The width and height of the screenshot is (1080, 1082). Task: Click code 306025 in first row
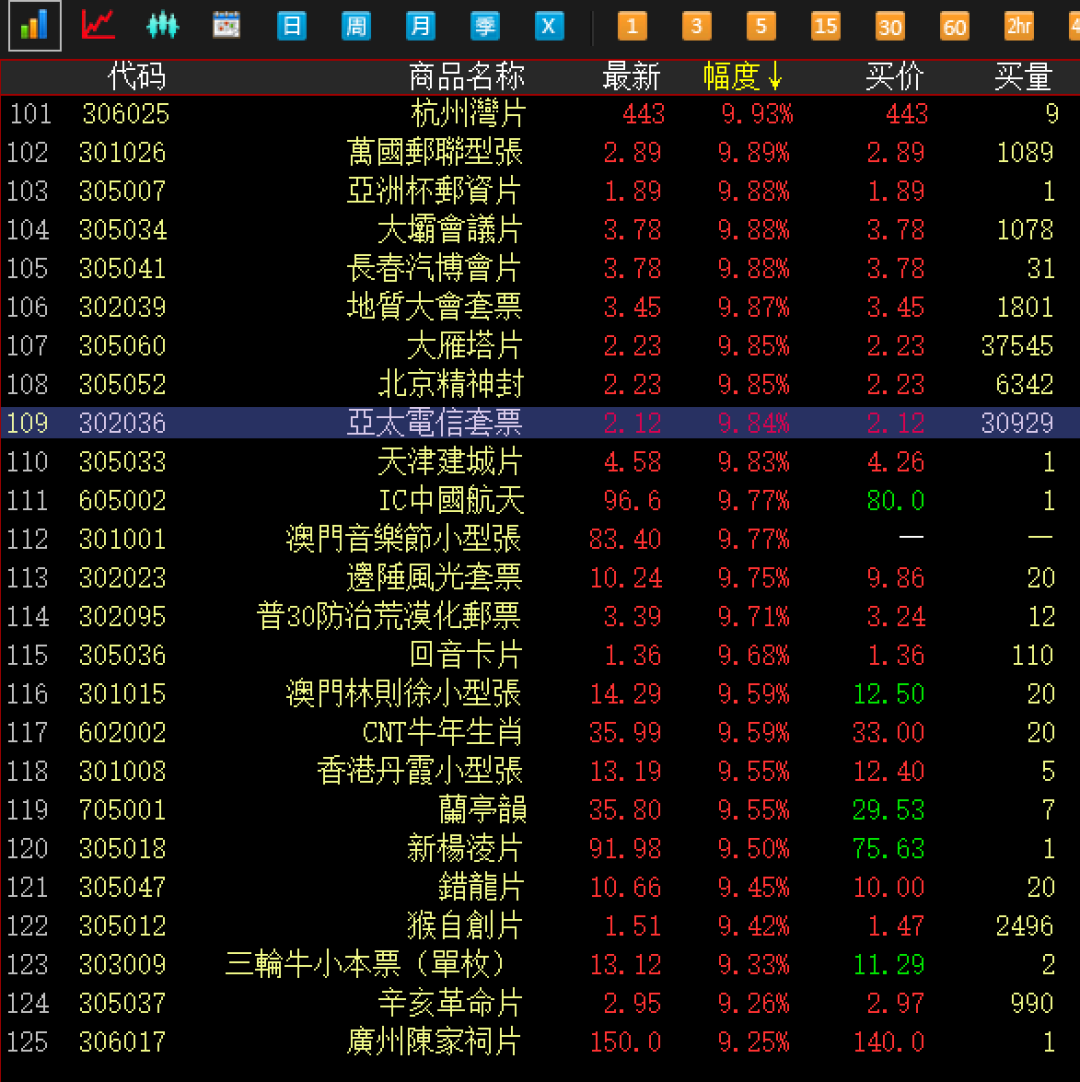(x=126, y=114)
